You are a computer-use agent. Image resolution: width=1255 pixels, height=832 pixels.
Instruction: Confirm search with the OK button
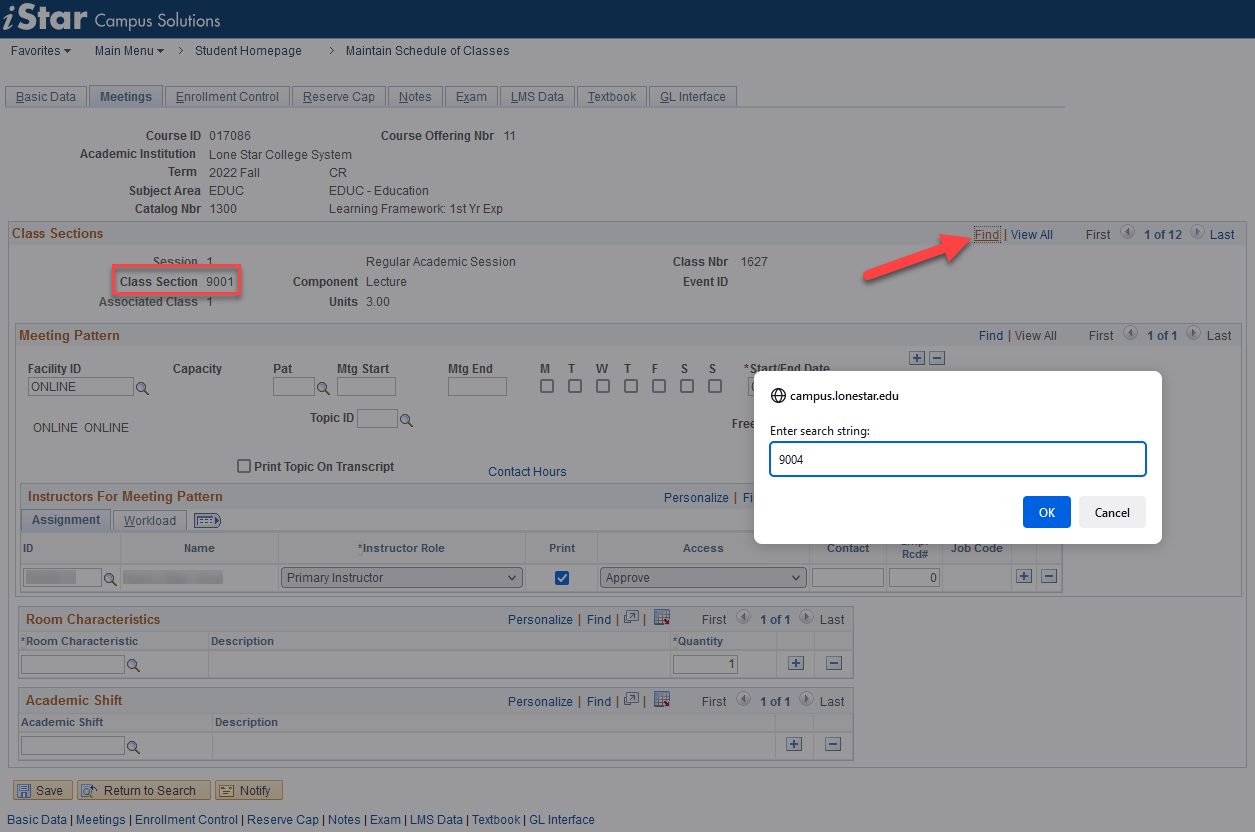[x=1047, y=512]
